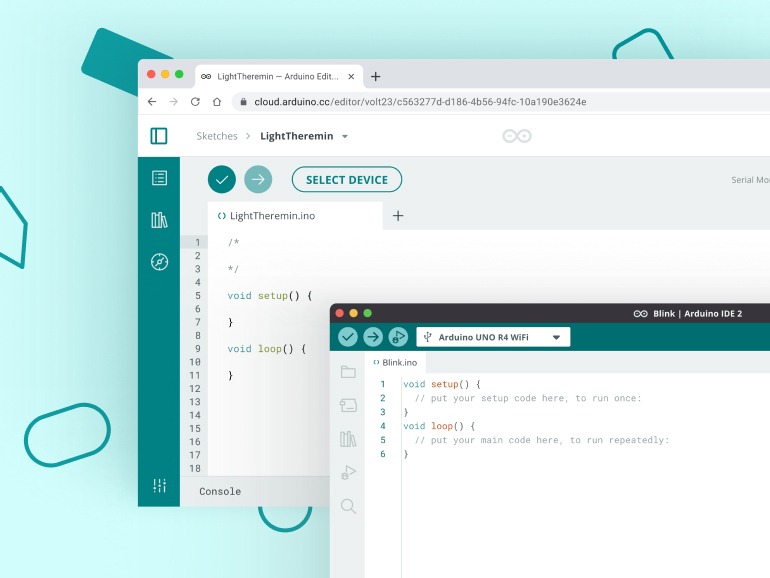Select the Blink.ino tab in Arduino IDE 2
Screen dimensions: 770x578
(x=395, y=362)
